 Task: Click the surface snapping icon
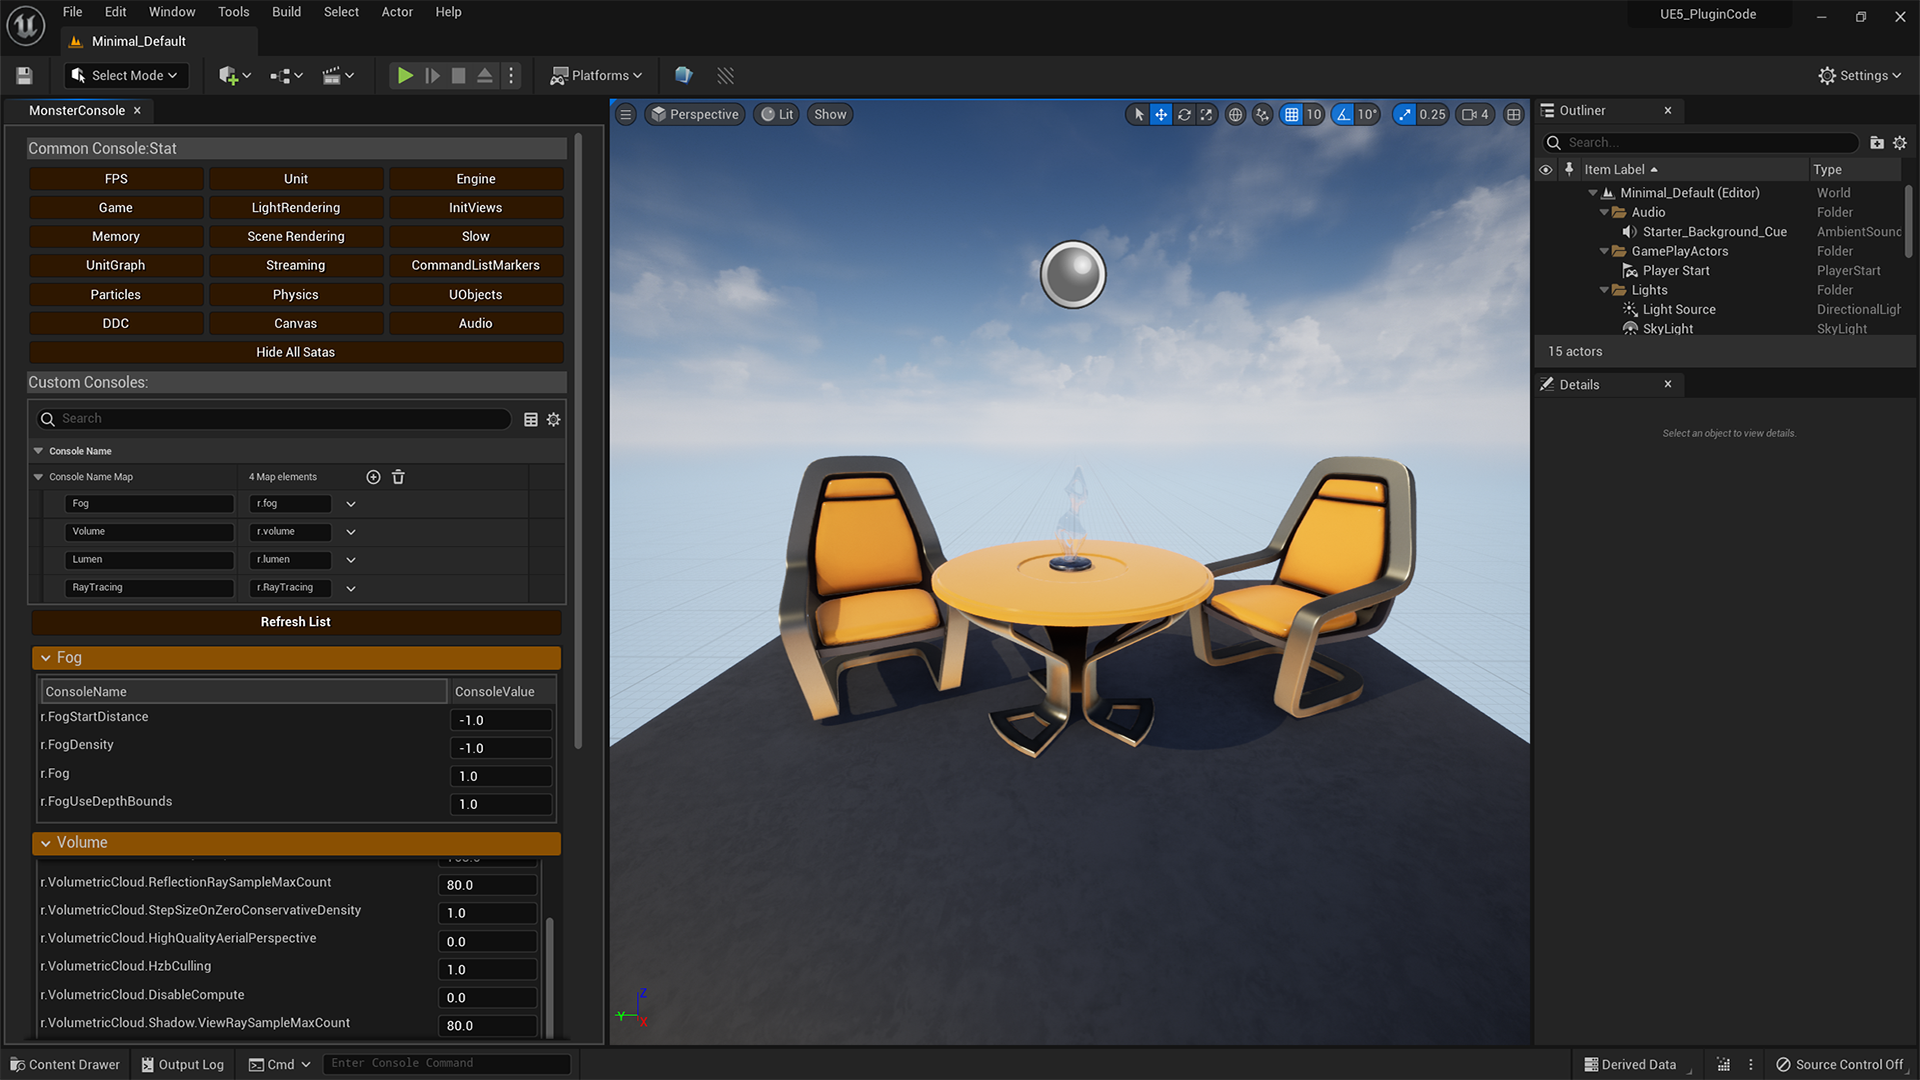(1263, 114)
